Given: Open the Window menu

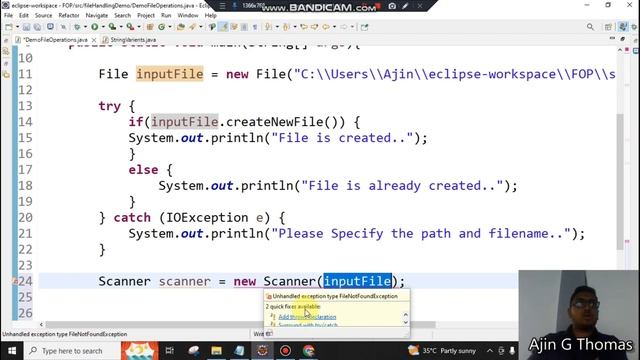Looking at the screenshot, I should point(188,16).
